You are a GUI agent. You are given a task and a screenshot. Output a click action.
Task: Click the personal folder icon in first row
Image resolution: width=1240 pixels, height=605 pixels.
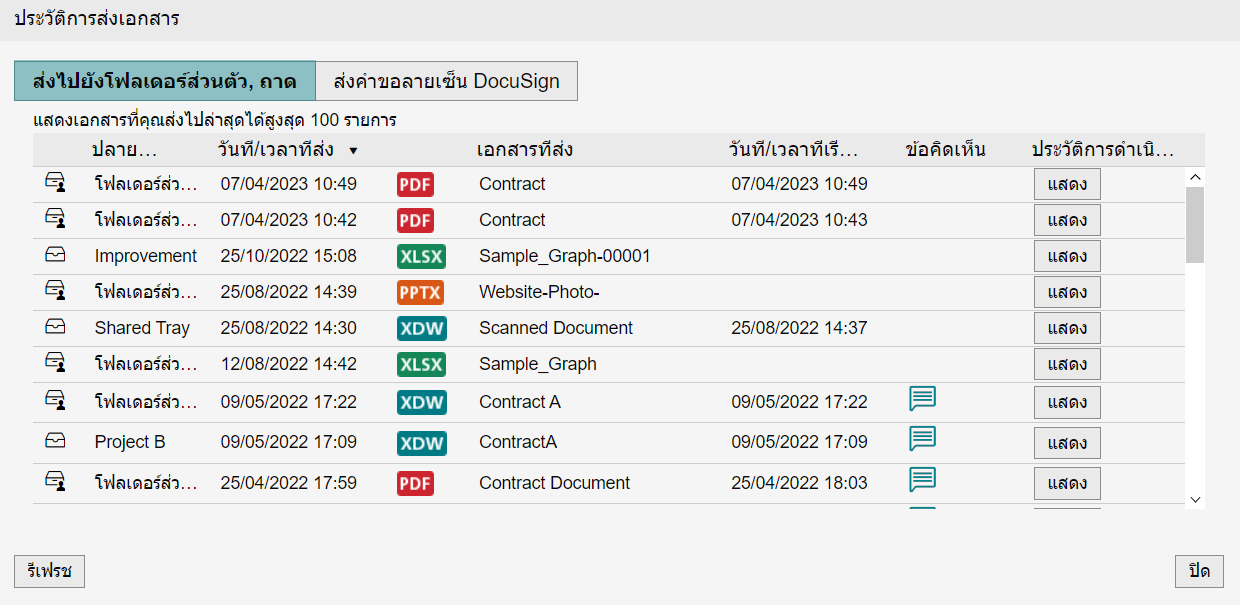pyautogui.click(x=56, y=184)
